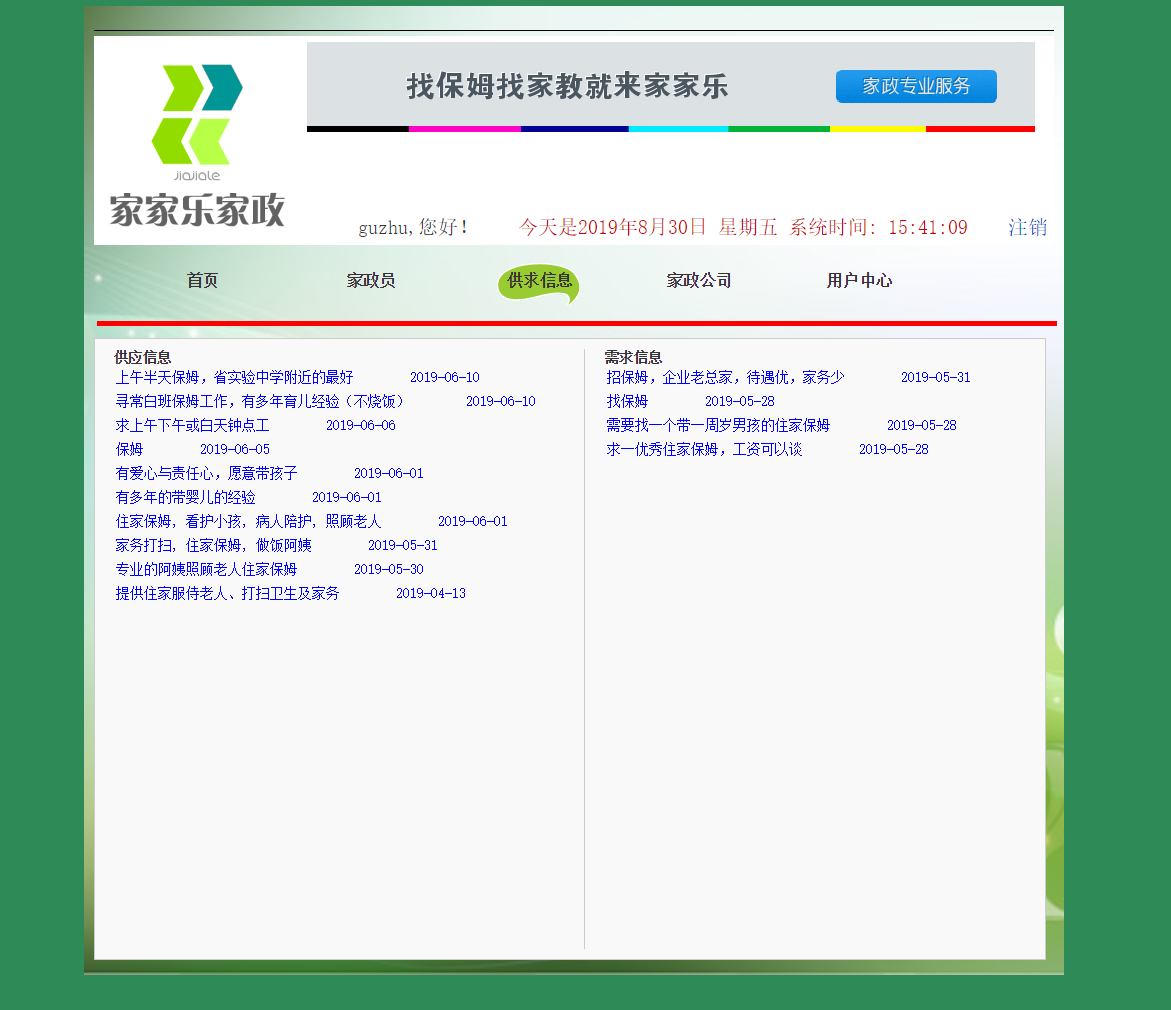Image resolution: width=1171 pixels, height=1010 pixels.
Task: Click the 注销 logout link
Action: [x=1027, y=227]
